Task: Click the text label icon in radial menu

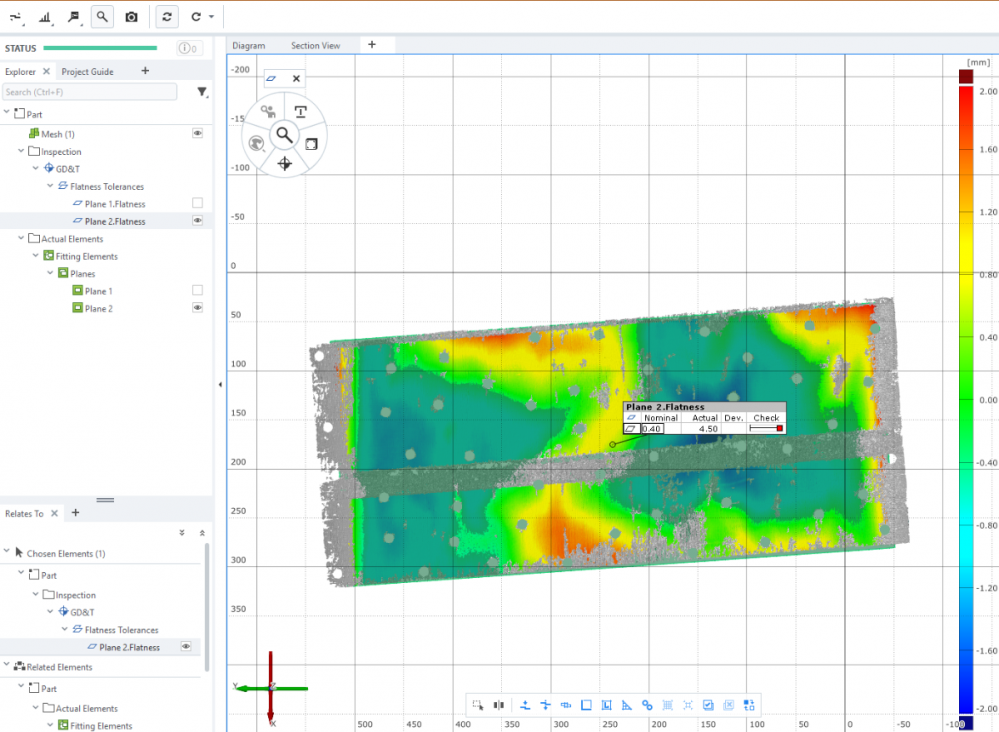Action: click(x=300, y=113)
